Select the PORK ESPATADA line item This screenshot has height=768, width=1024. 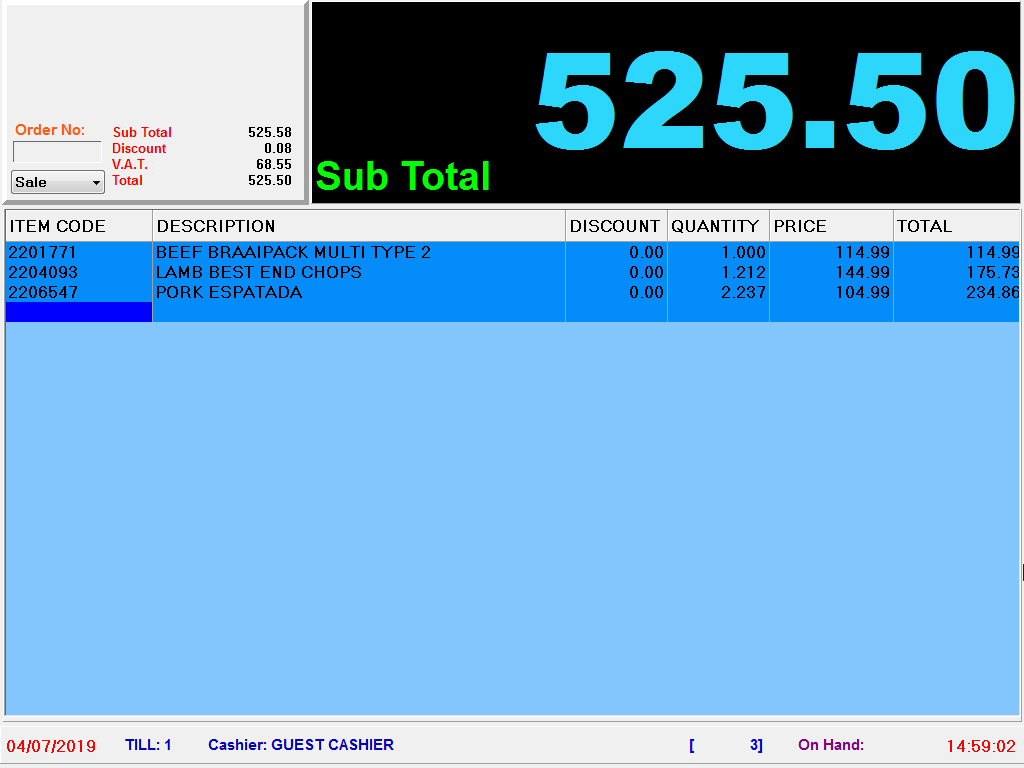(229, 292)
